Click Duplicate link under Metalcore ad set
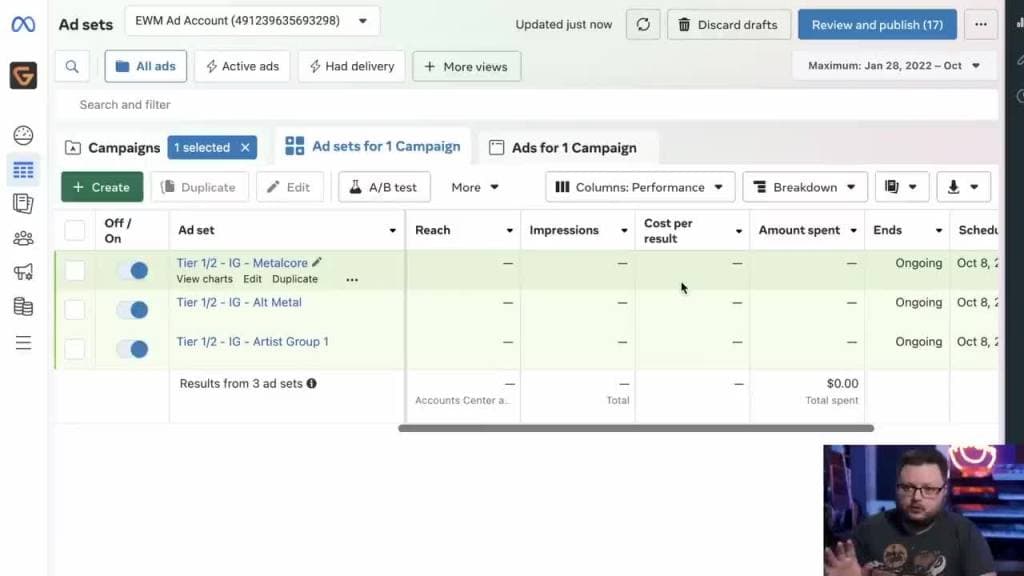This screenshot has width=1024, height=576. 295,279
